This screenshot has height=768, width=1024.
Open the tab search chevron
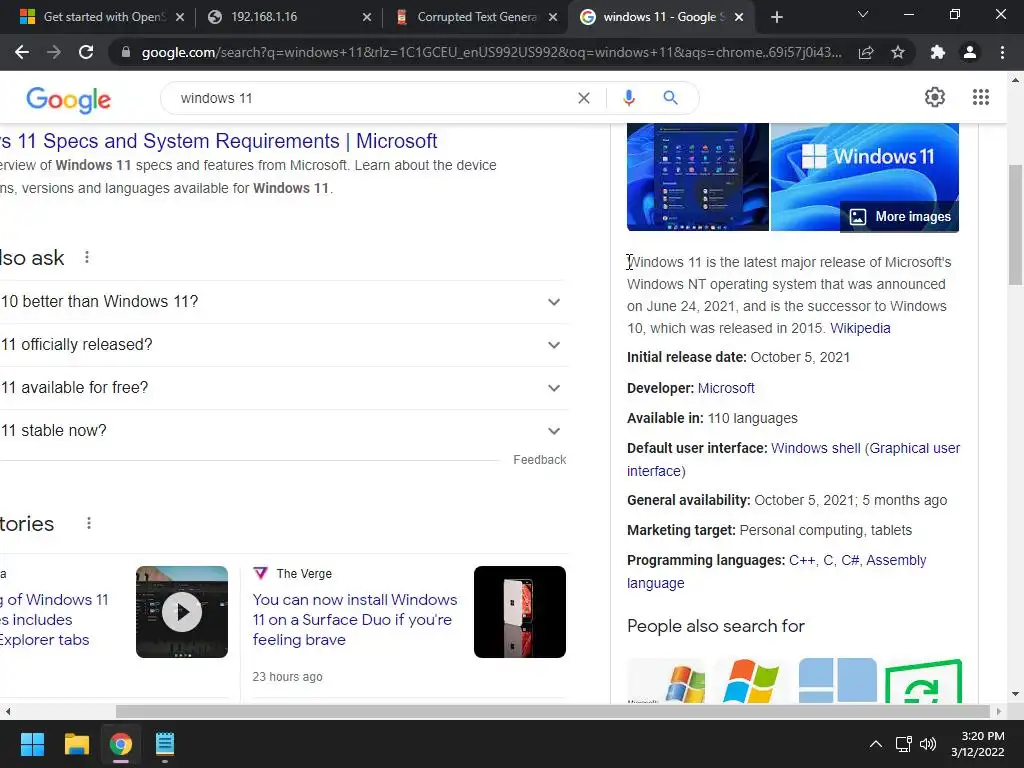click(x=863, y=14)
